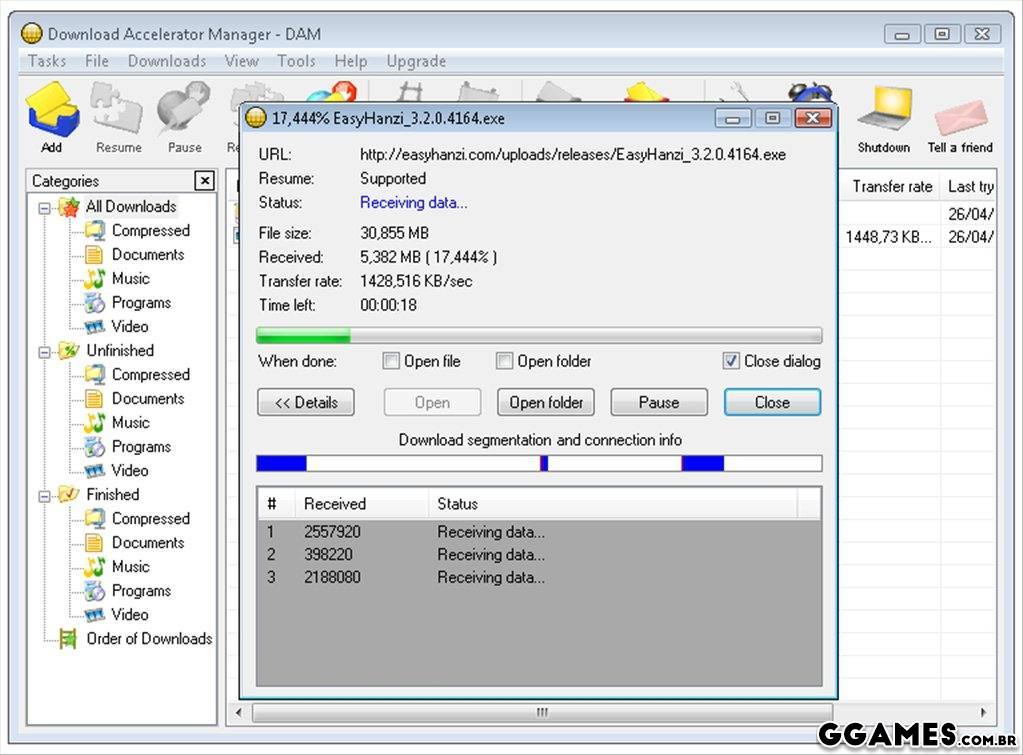Viewport: 1023px width, 755px height.
Task: Uncheck the Close dialog checkbox
Action: [x=731, y=362]
